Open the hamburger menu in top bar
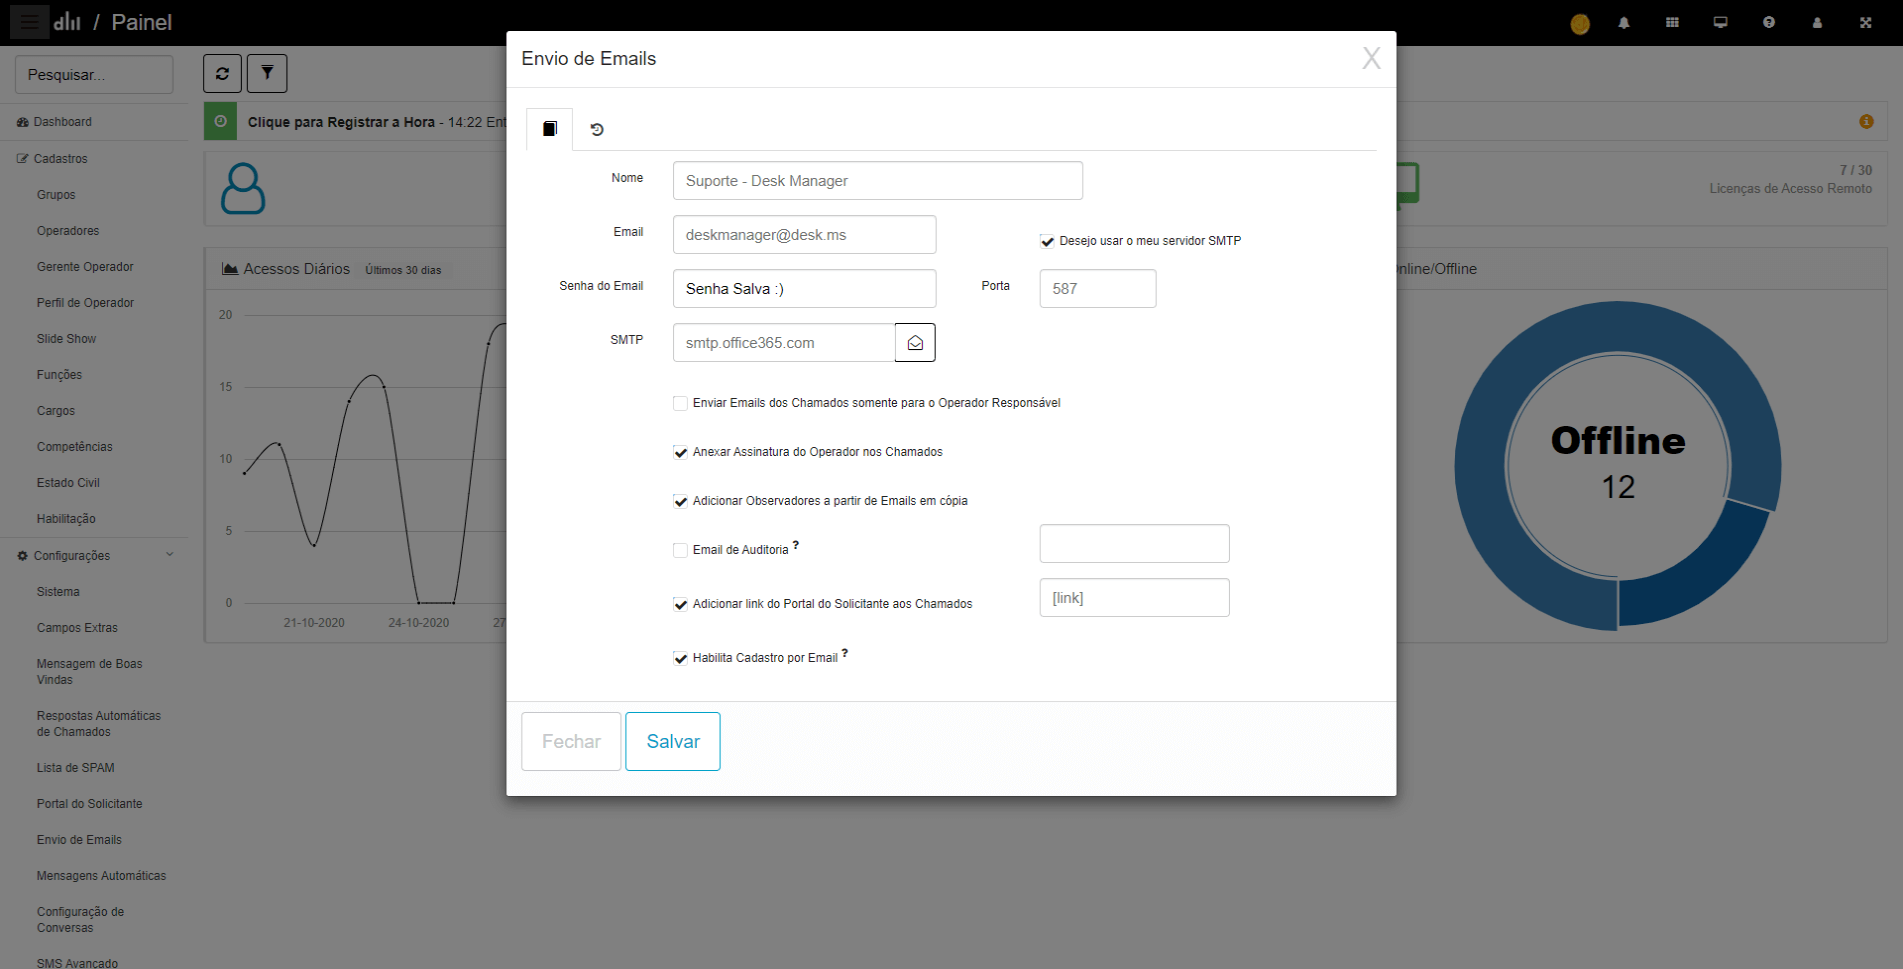 (29, 22)
